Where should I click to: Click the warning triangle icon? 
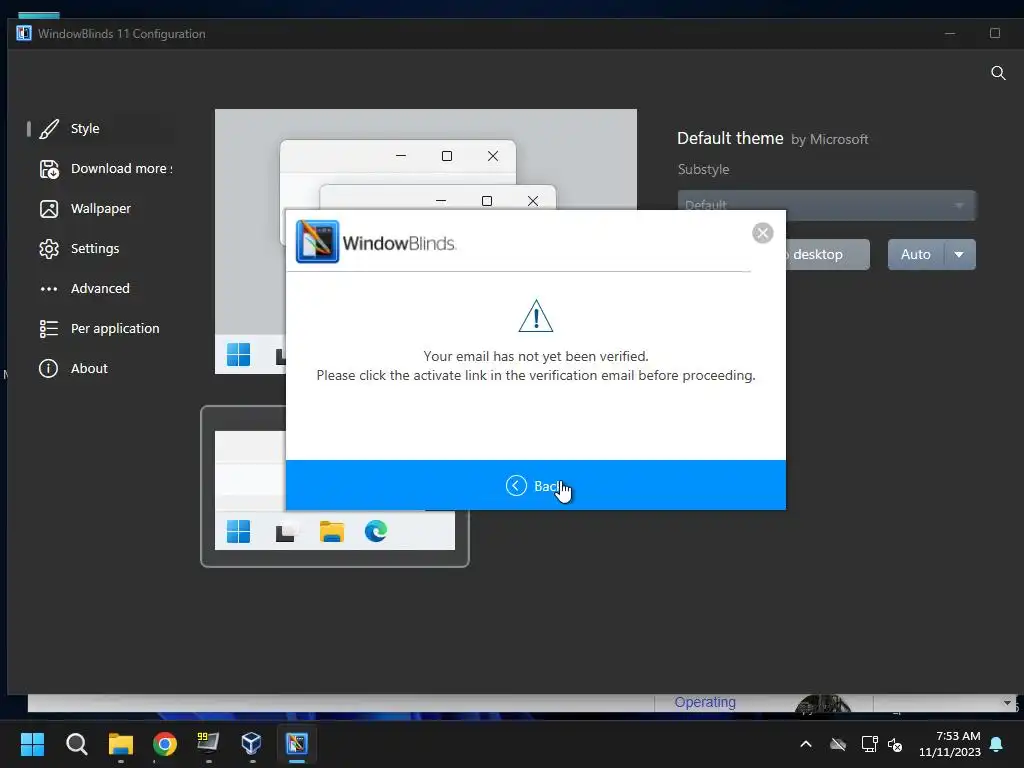click(536, 316)
